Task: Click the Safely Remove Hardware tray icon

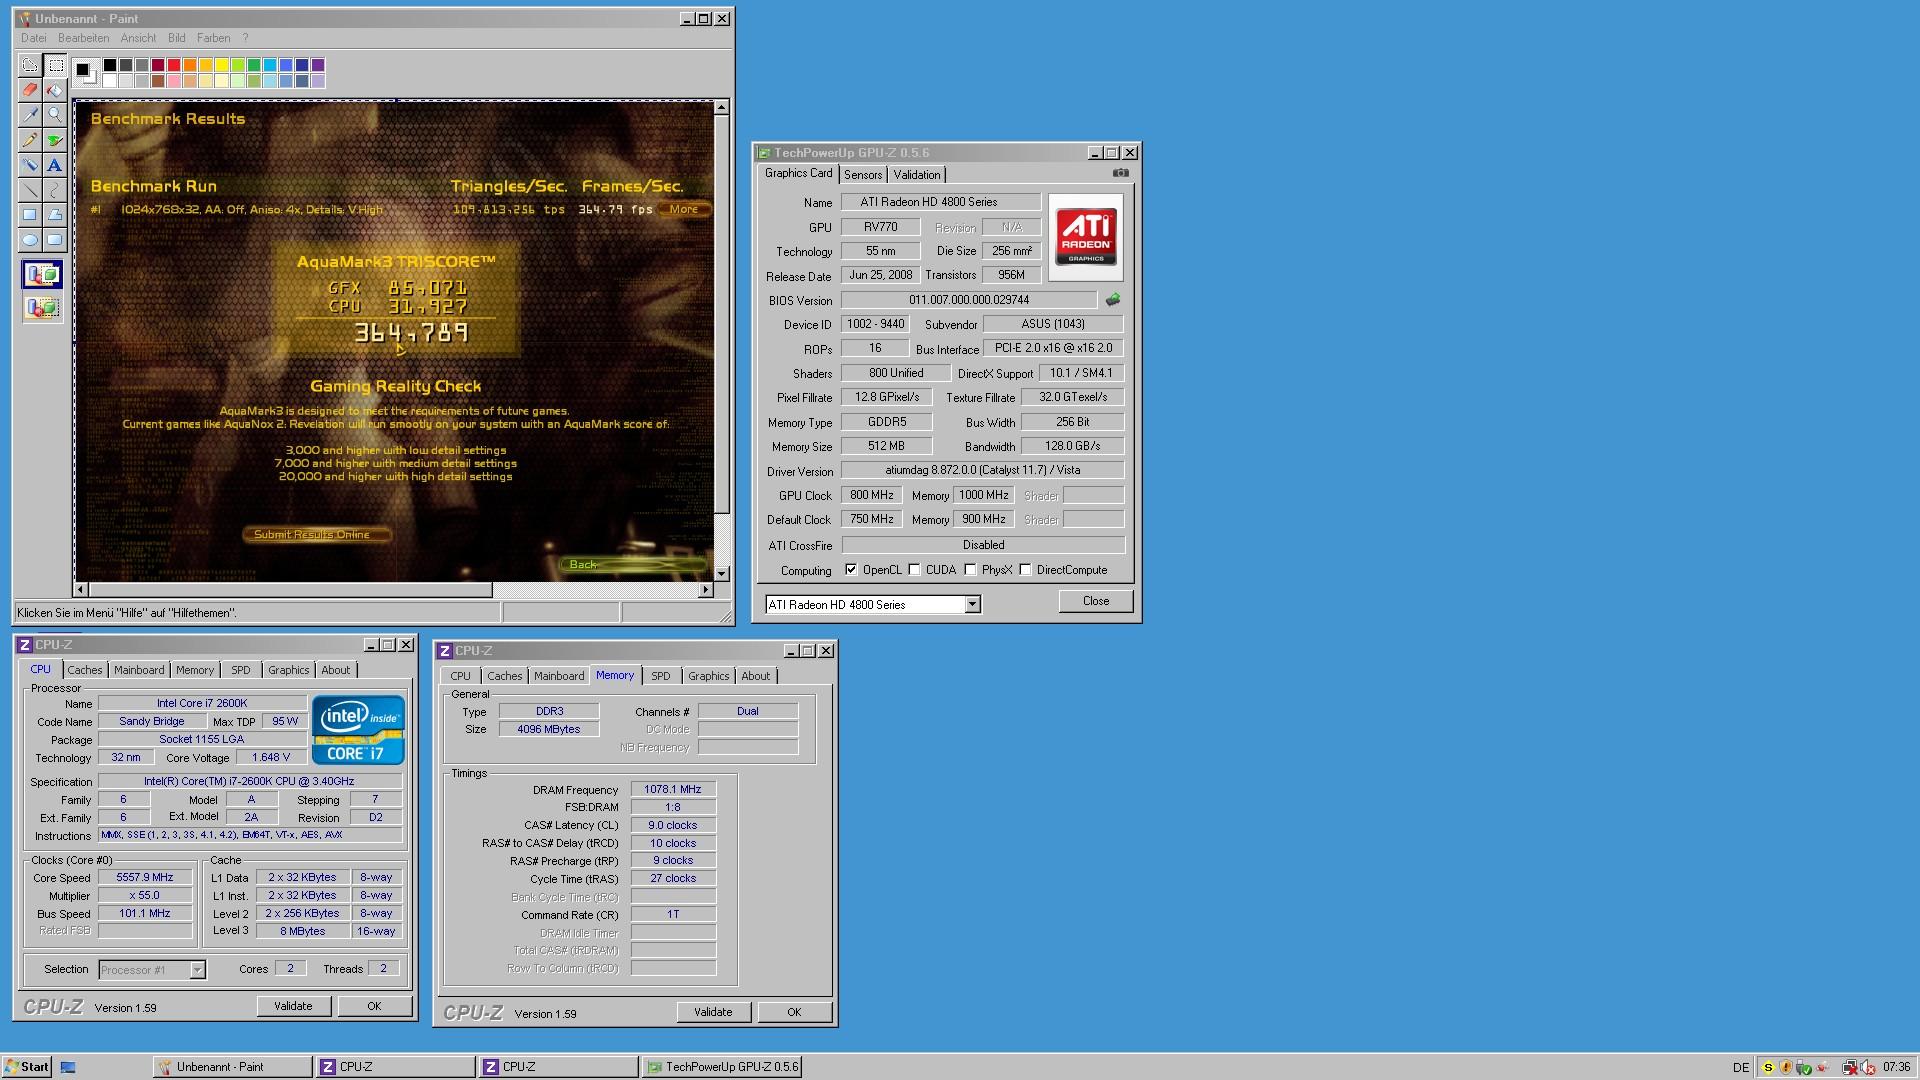Action: coord(1804,1067)
